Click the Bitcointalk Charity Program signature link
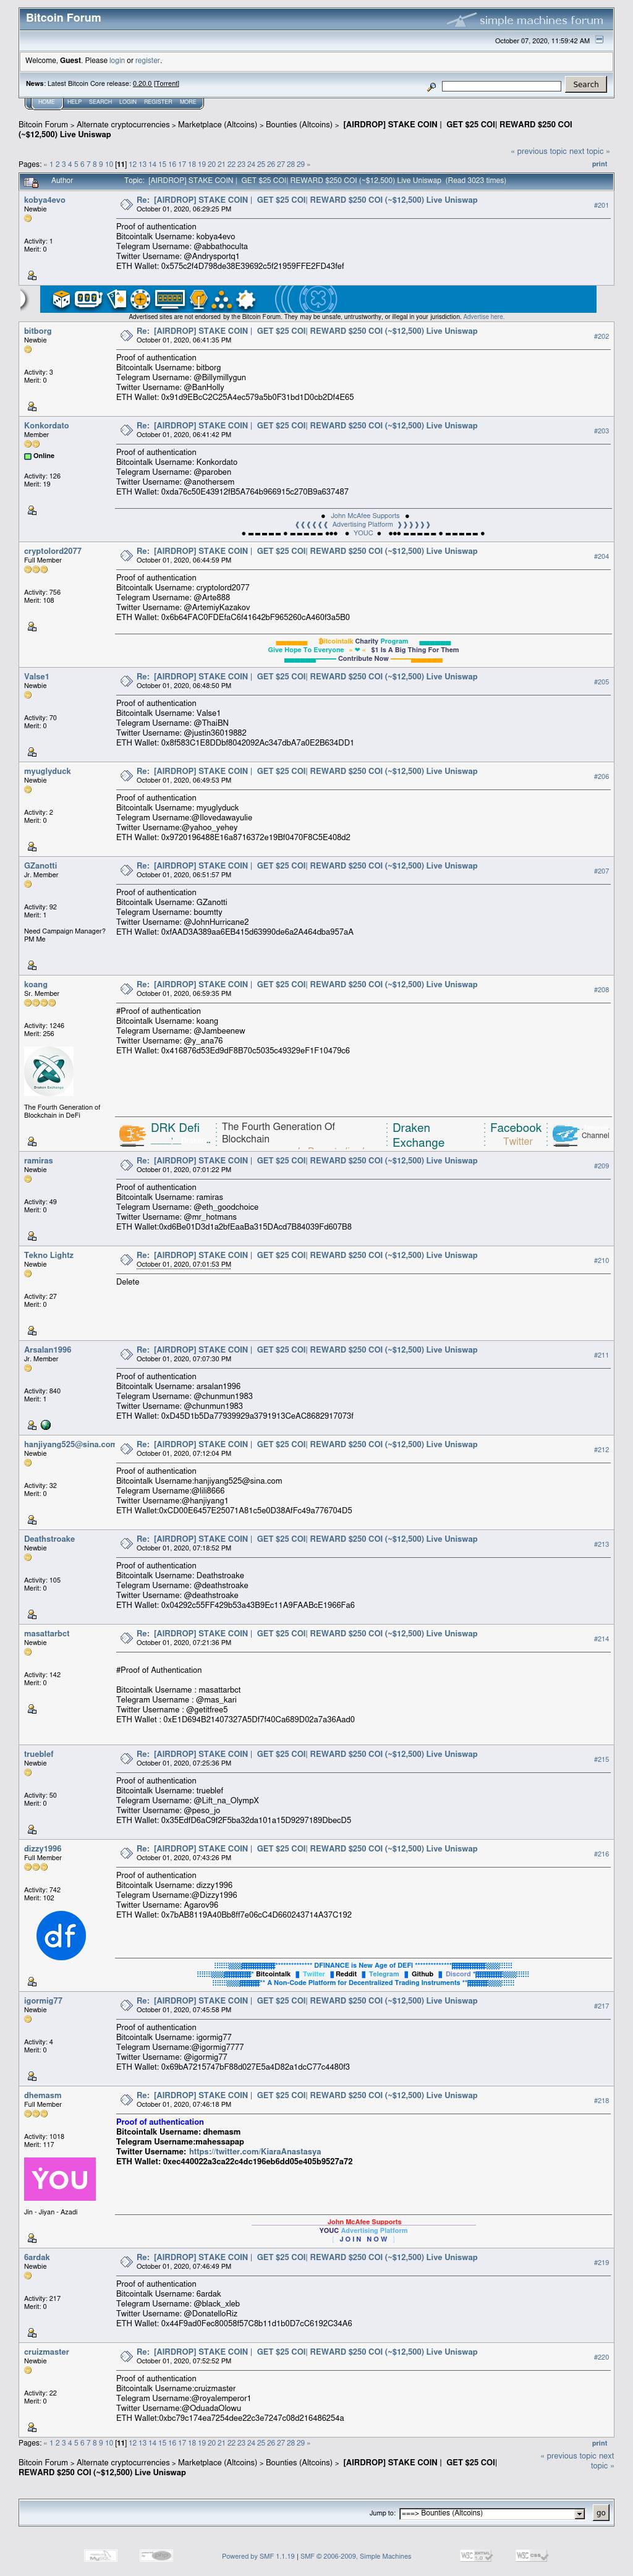Viewport: 633px width, 2576px height. click(x=363, y=641)
